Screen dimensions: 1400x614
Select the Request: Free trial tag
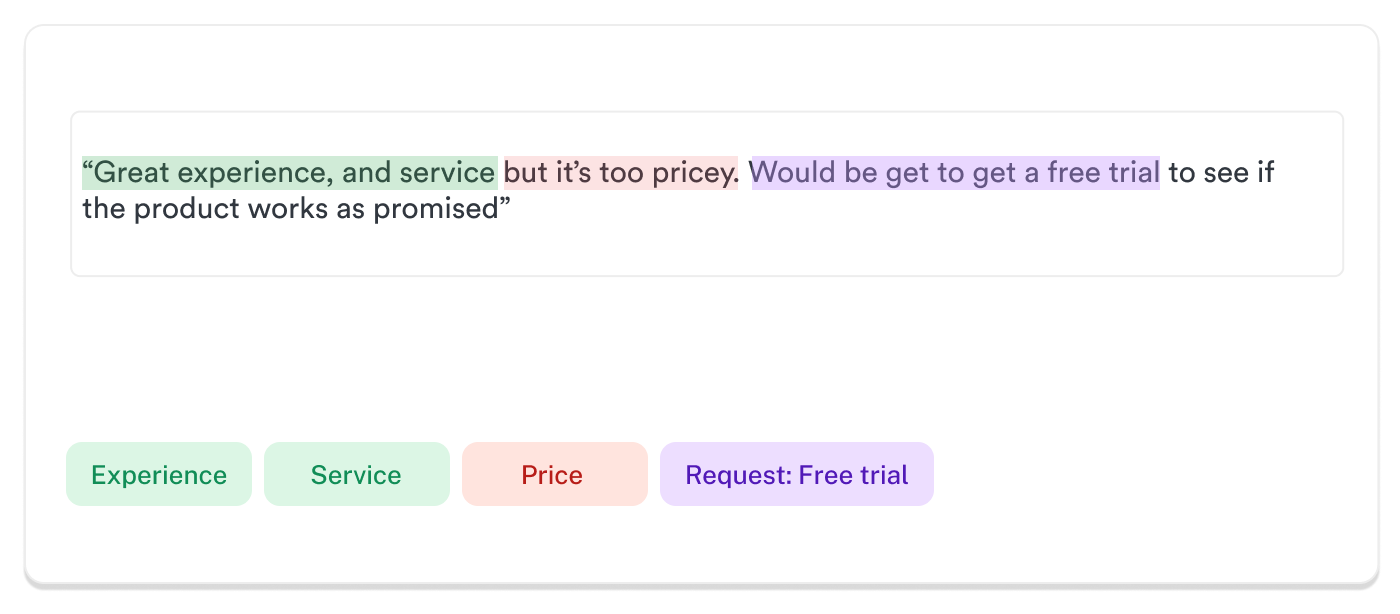point(797,474)
